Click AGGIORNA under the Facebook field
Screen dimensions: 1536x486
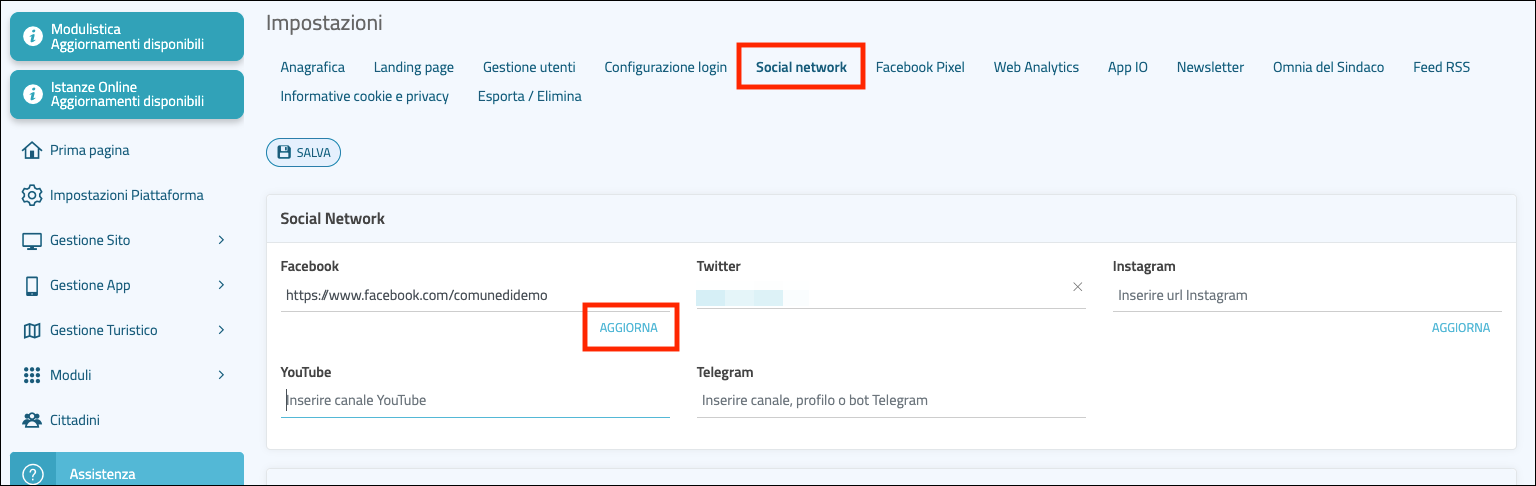click(x=629, y=327)
